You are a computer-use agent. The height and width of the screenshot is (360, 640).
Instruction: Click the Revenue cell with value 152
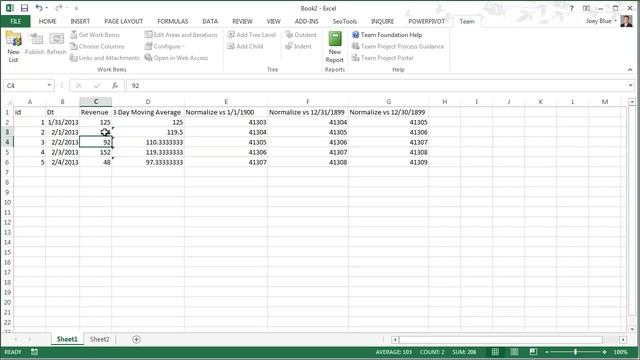coord(96,152)
